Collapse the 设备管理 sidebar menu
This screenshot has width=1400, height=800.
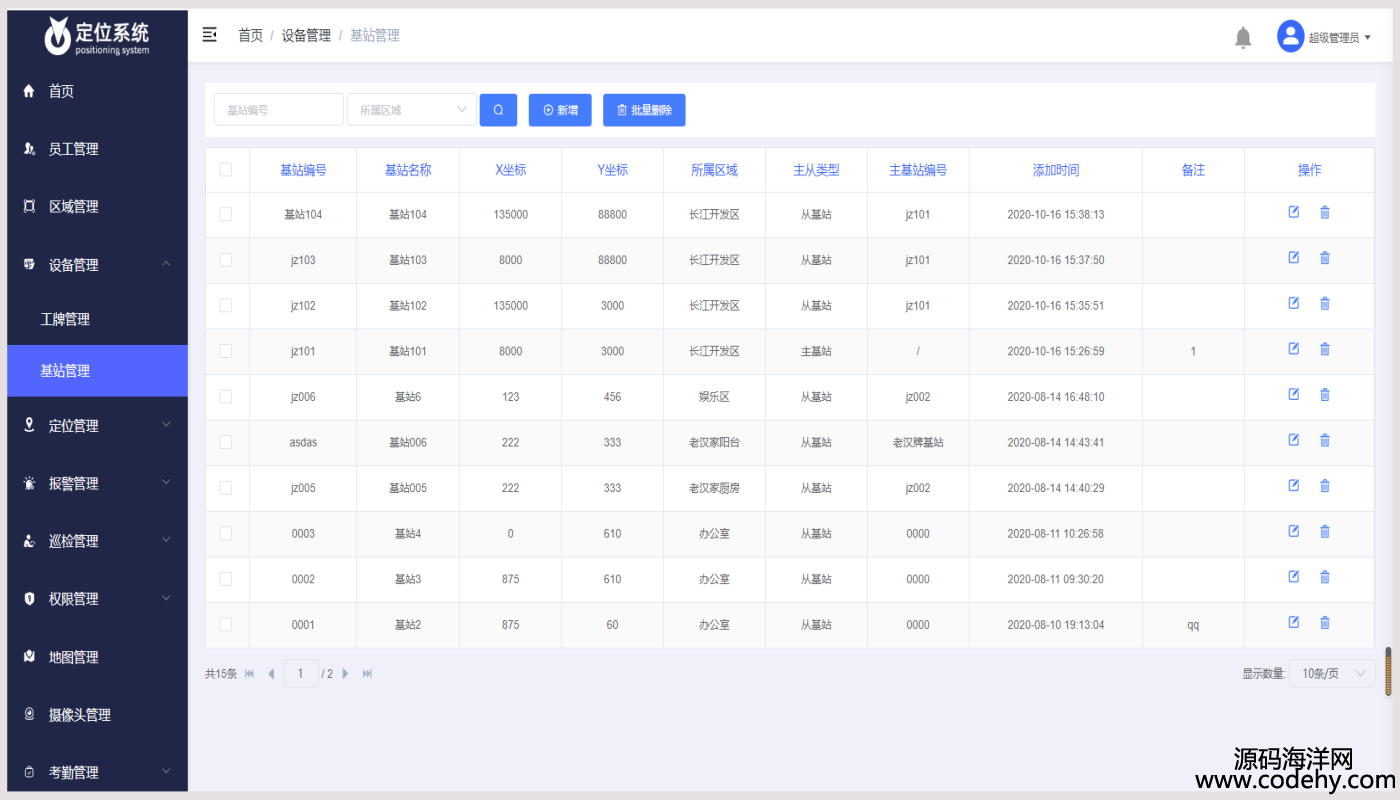(x=97, y=265)
